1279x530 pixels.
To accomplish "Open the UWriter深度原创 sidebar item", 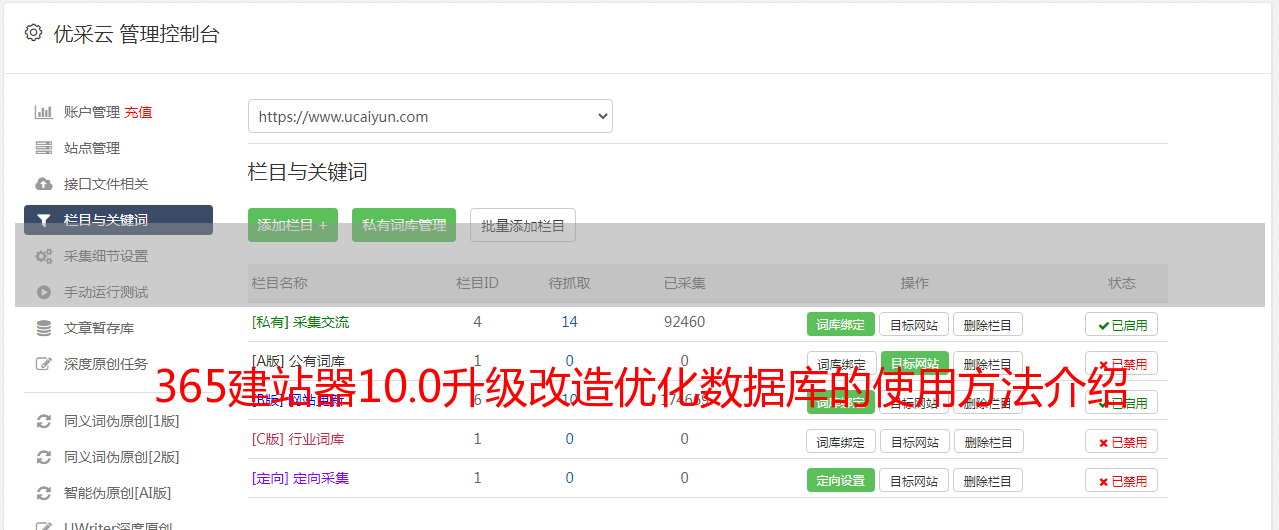I will click(x=118, y=525).
